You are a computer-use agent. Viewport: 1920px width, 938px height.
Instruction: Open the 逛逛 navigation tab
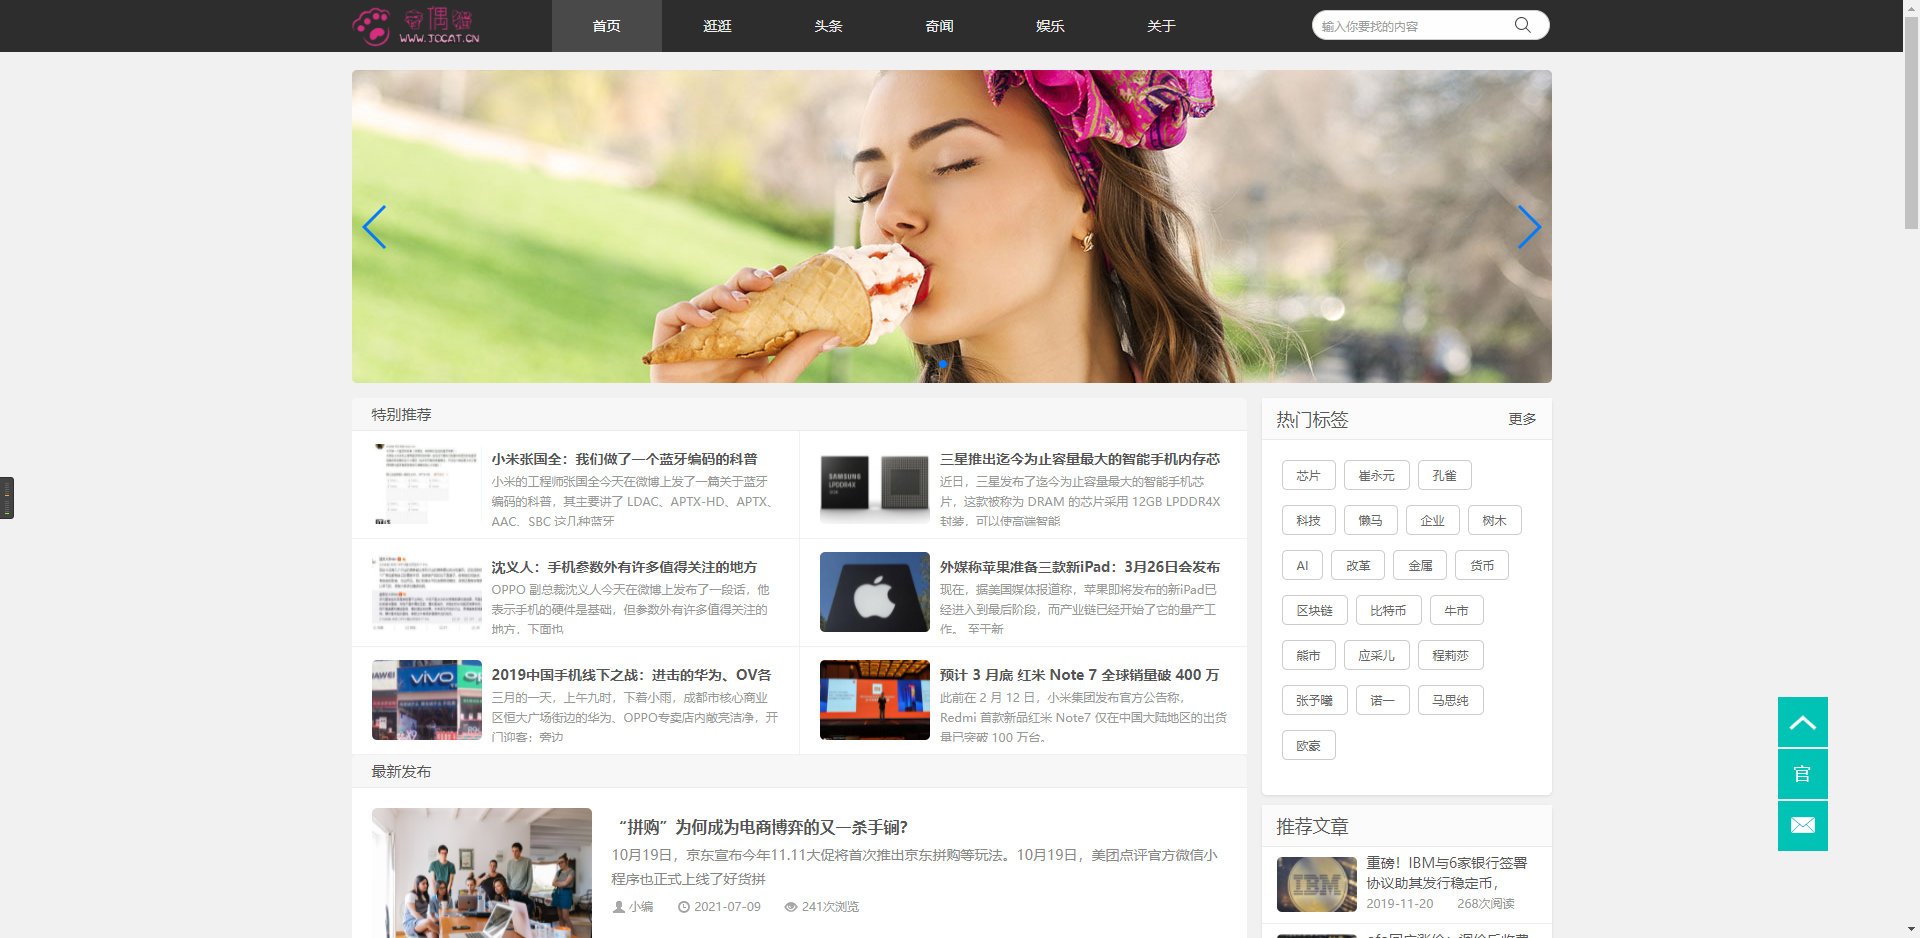point(717,26)
